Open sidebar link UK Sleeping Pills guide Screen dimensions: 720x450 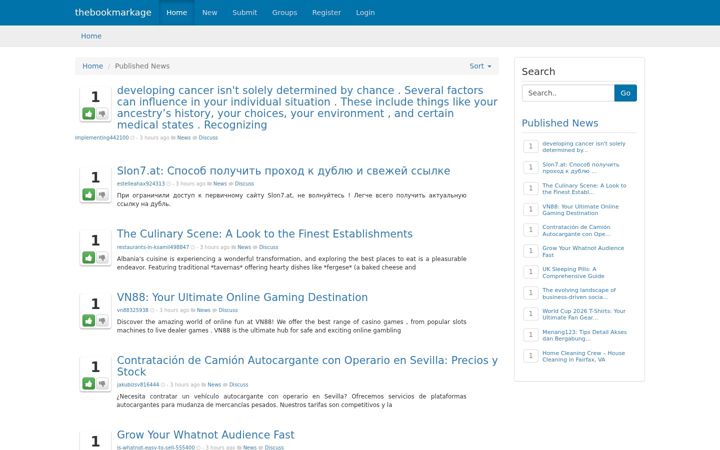(x=573, y=272)
